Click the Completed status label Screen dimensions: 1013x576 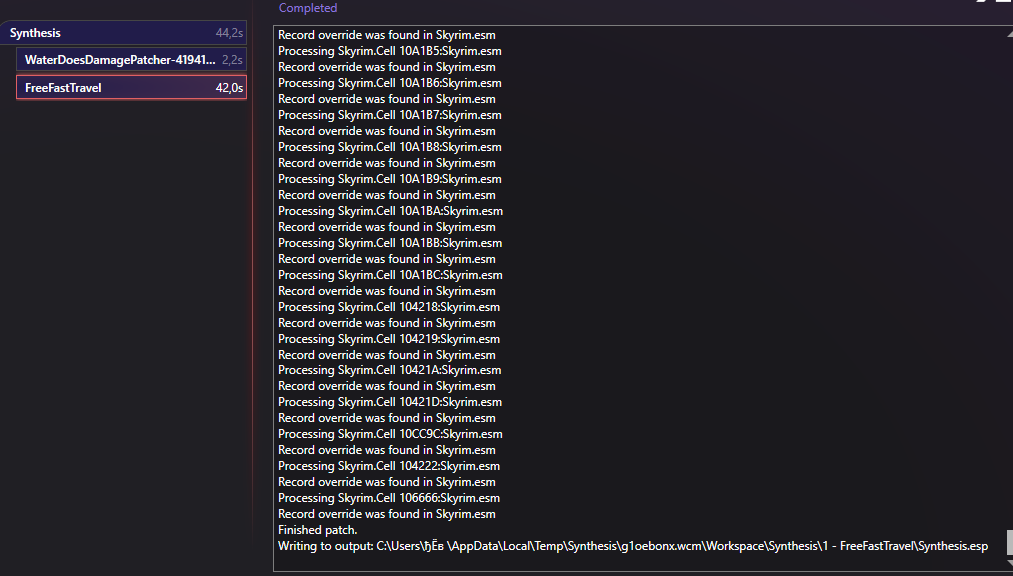[x=308, y=8]
